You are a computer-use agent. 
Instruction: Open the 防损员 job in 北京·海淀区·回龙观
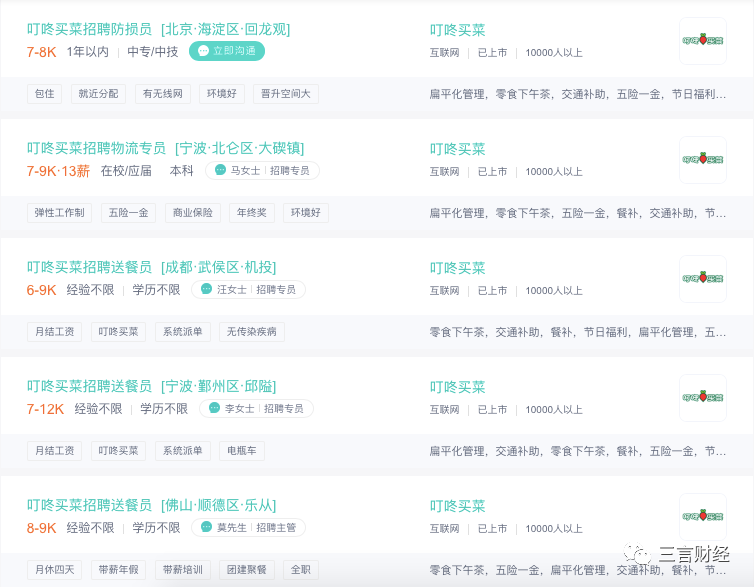[x=158, y=29]
